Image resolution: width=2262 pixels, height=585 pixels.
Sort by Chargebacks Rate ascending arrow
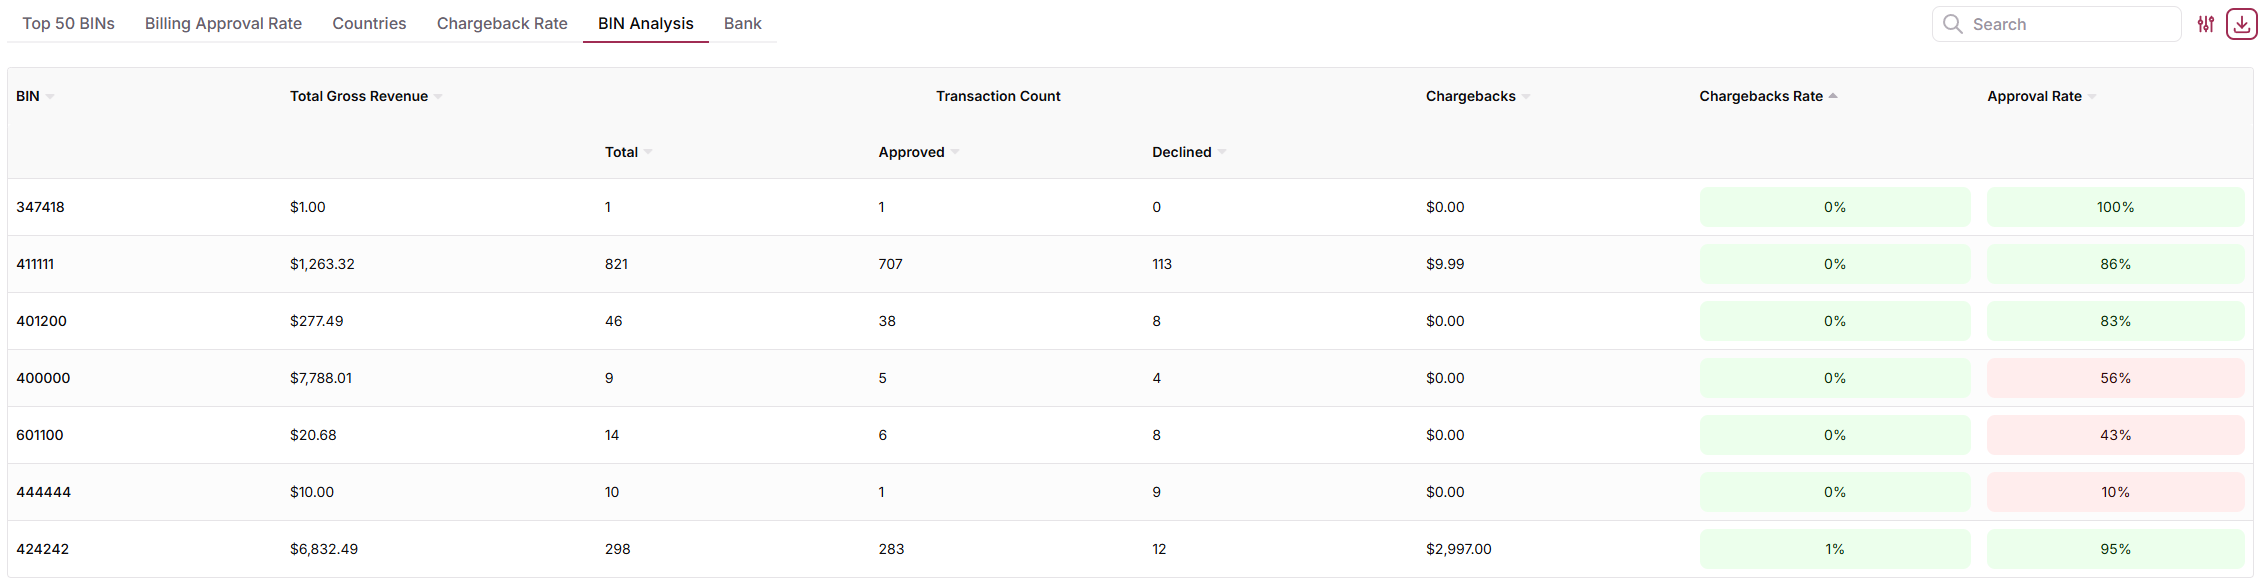pyautogui.click(x=1833, y=96)
